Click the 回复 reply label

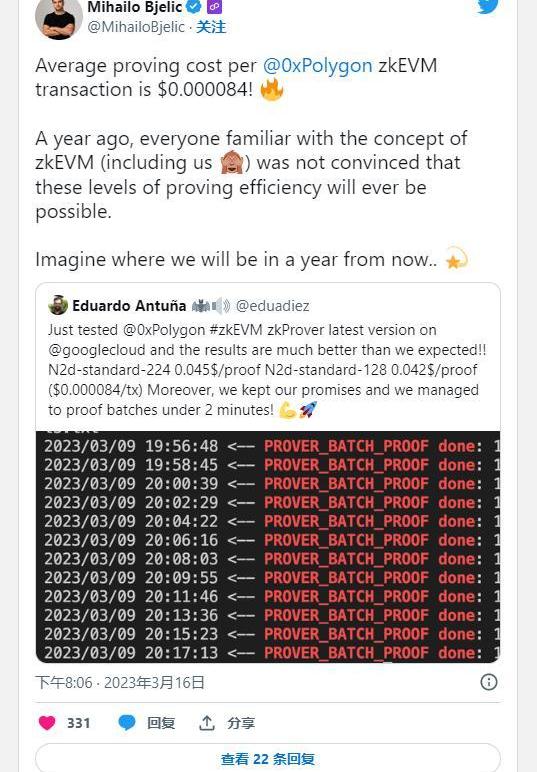click(161, 723)
